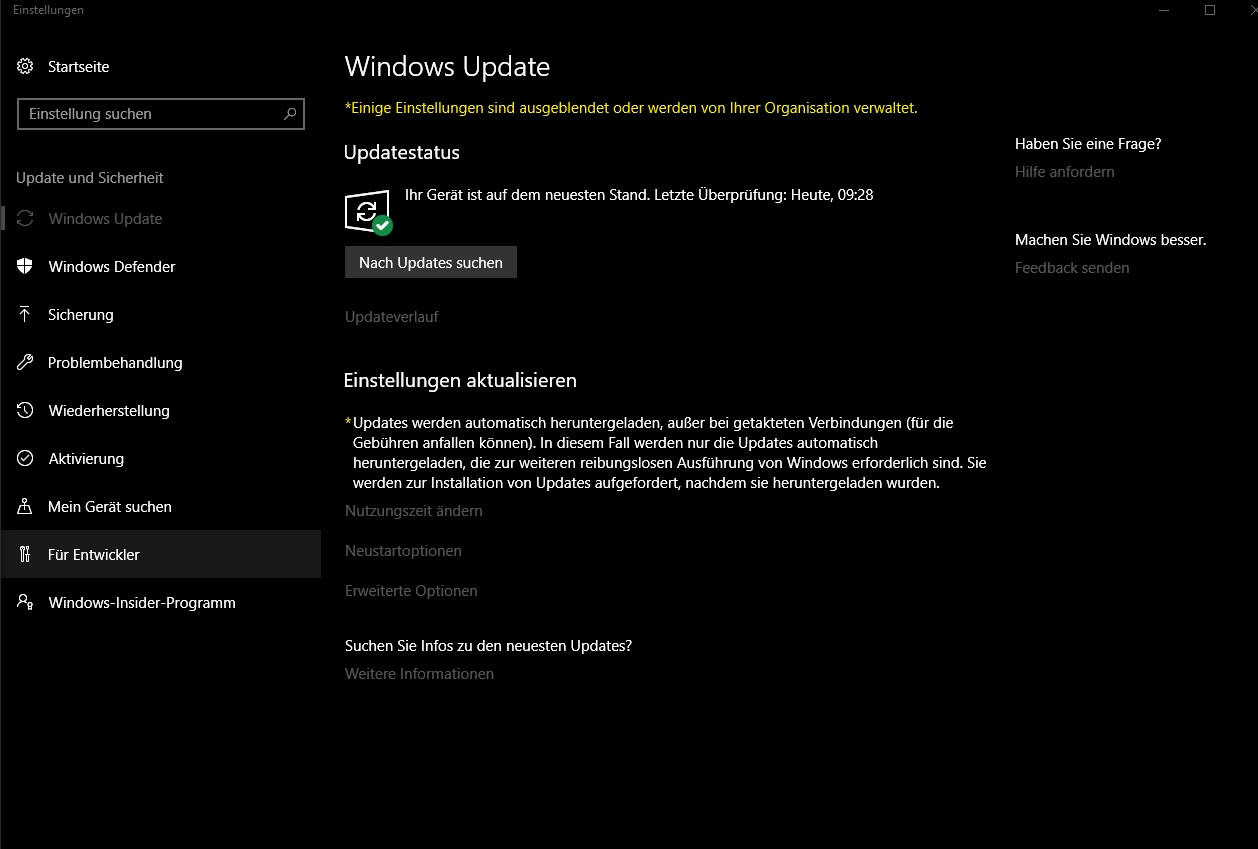Open the Windows Defender section
1258x849 pixels.
click(x=160, y=267)
